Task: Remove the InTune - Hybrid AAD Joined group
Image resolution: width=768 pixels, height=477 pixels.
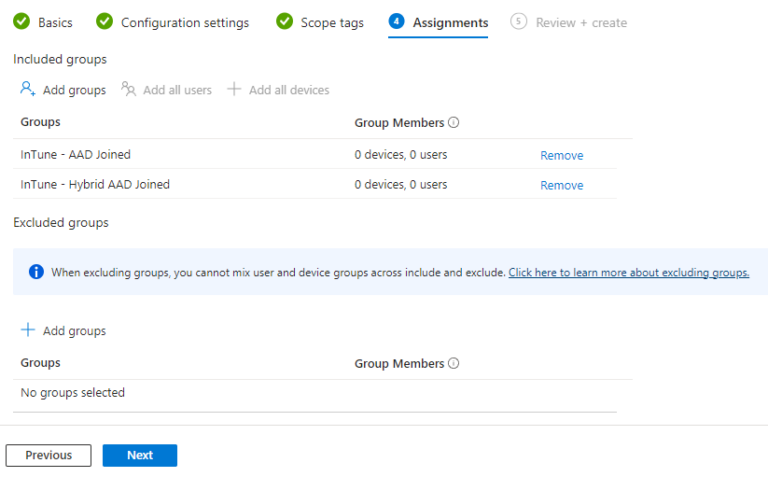Action: pos(561,185)
